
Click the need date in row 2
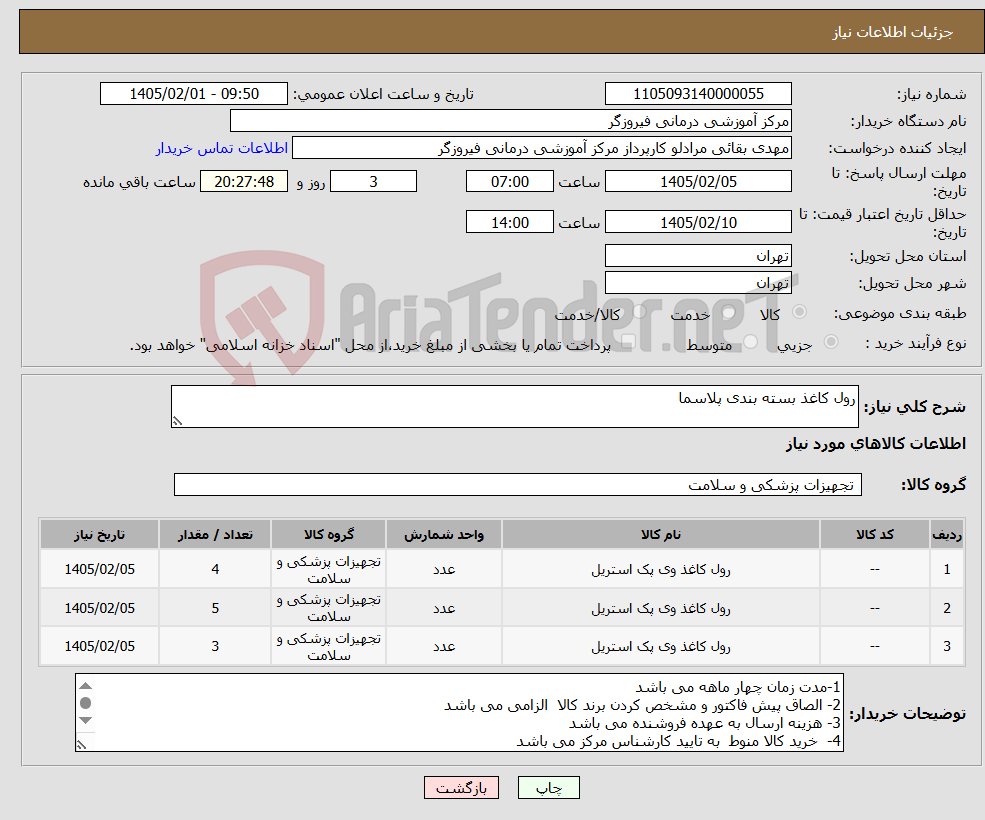coord(99,608)
